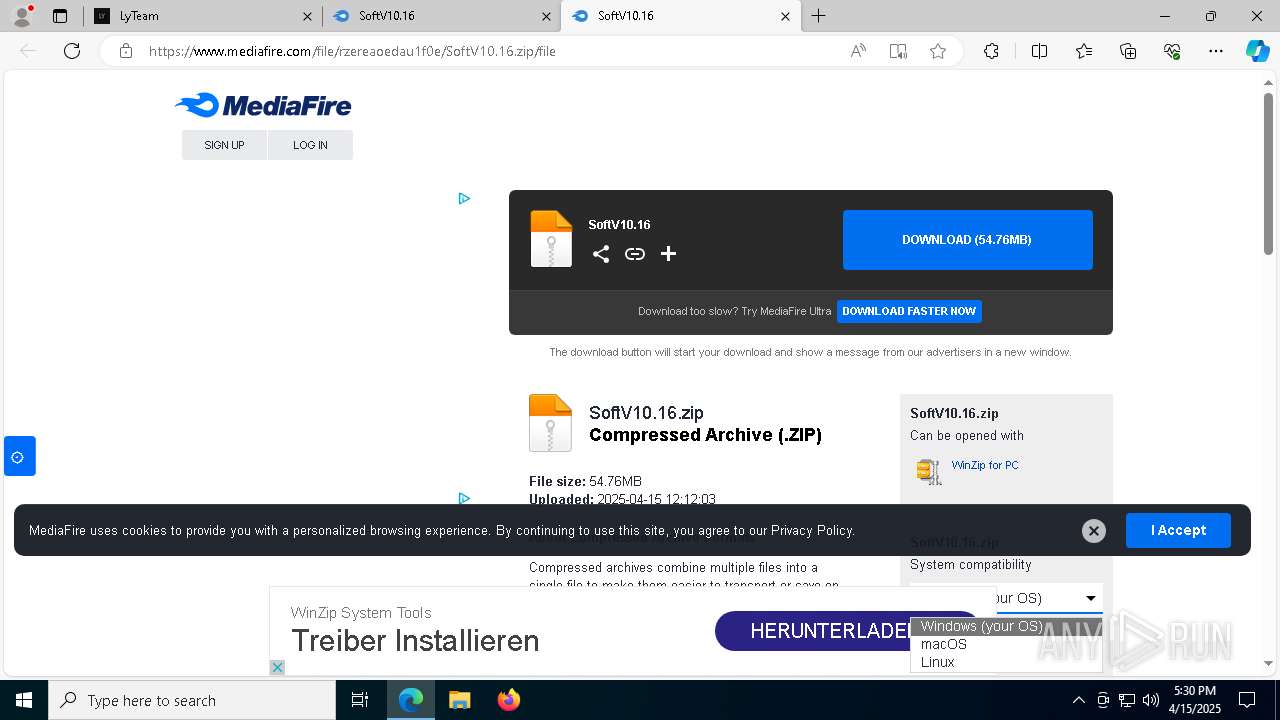Switch to the LyTeam tab
Viewport: 1280px width, 720px height.
point(204,16)
